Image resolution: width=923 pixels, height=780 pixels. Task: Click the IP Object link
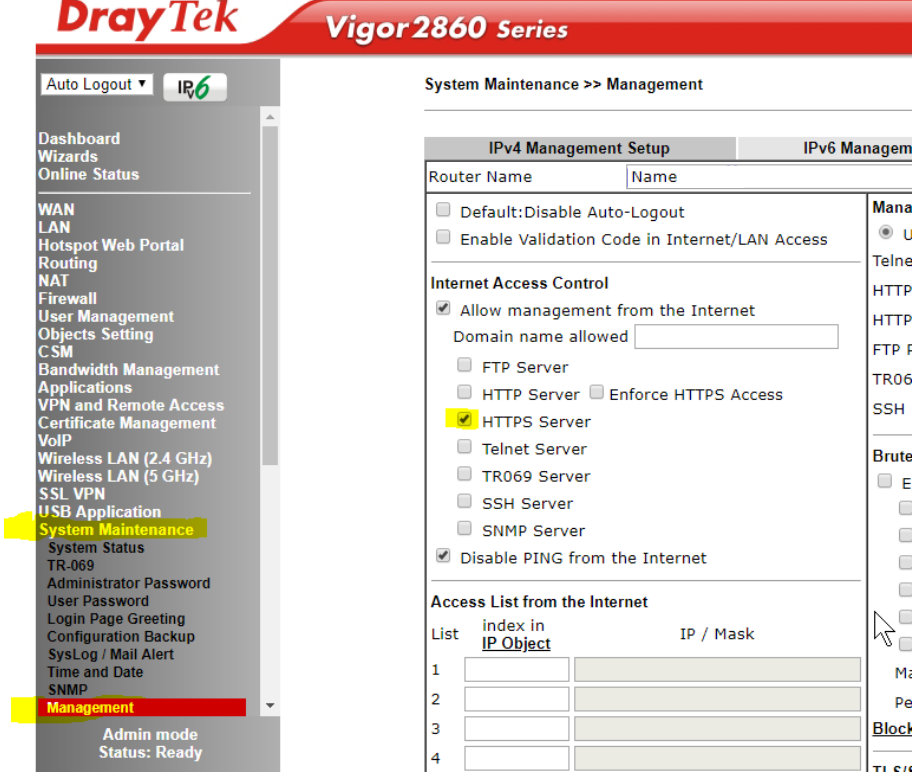516,643
